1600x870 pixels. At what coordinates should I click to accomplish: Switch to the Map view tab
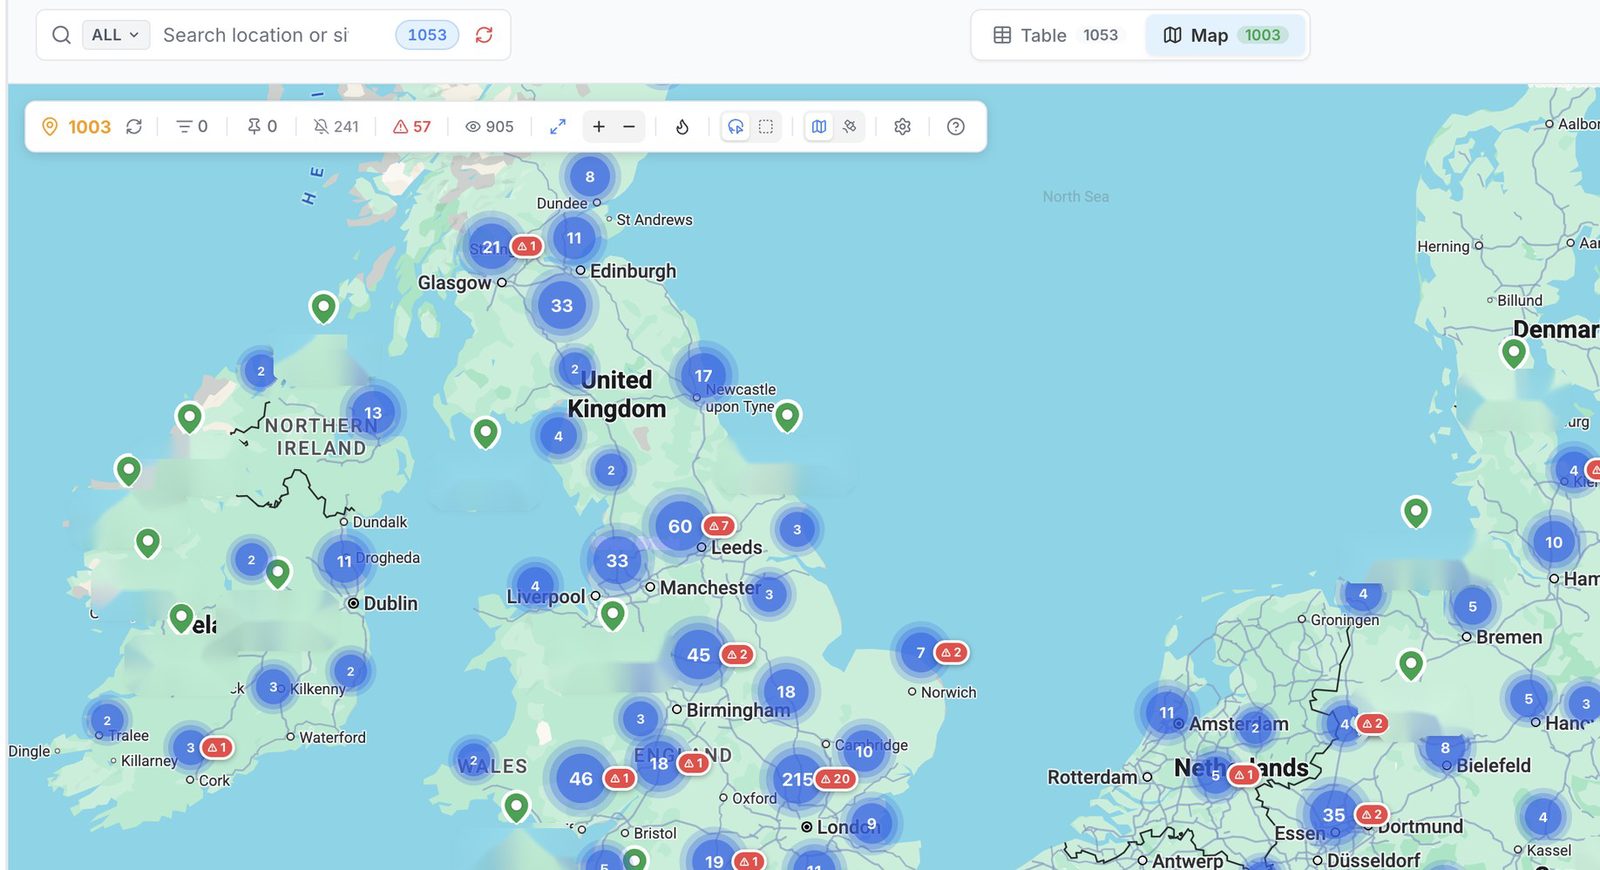(1225, 35)
